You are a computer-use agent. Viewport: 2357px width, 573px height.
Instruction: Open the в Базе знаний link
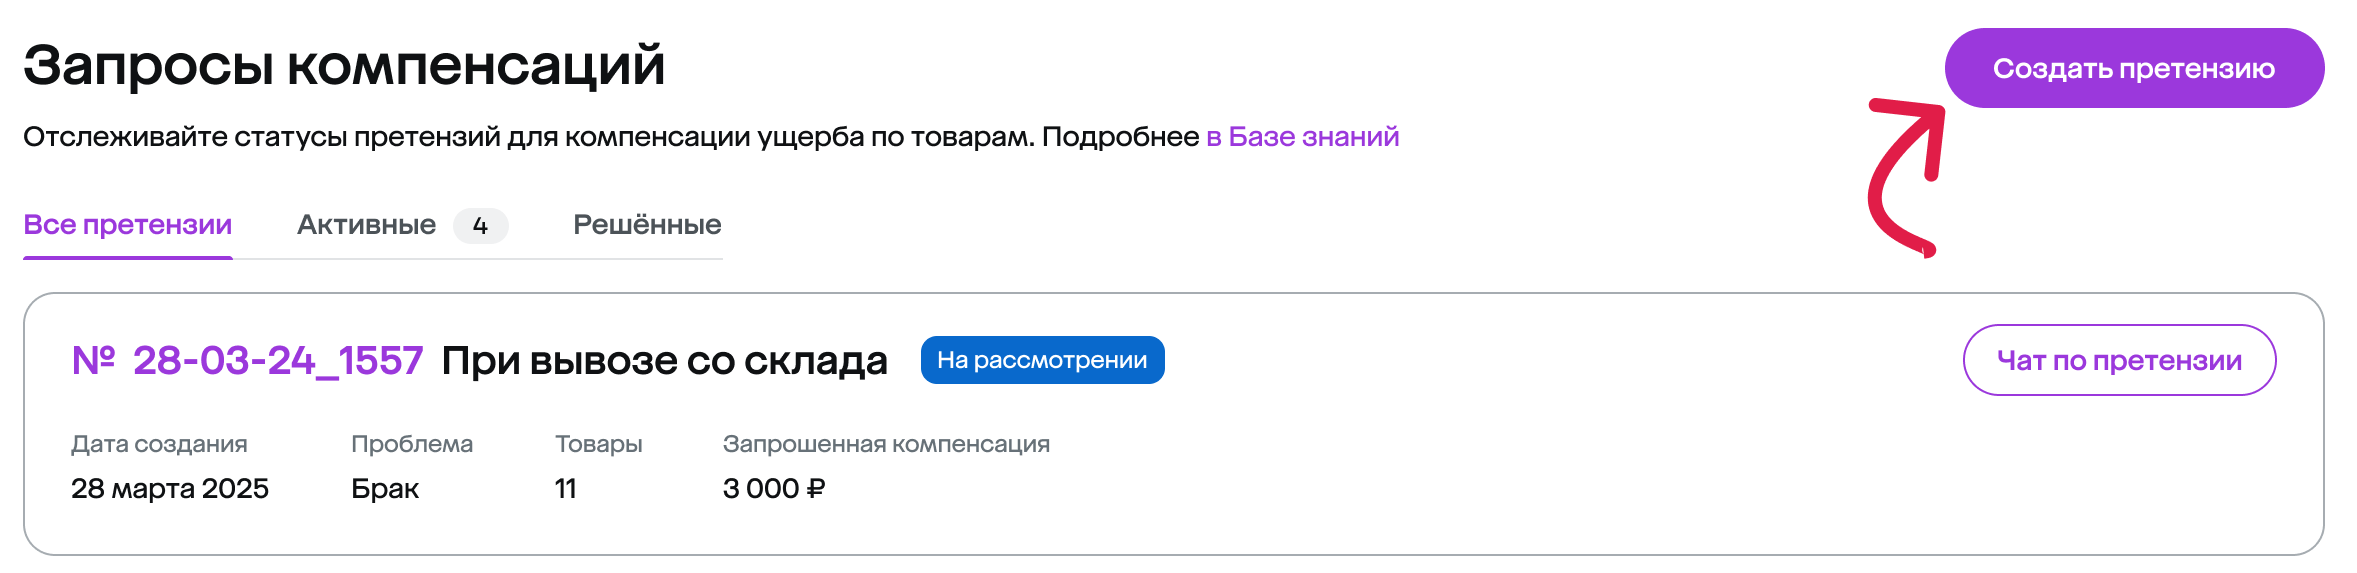[1302, 137]
